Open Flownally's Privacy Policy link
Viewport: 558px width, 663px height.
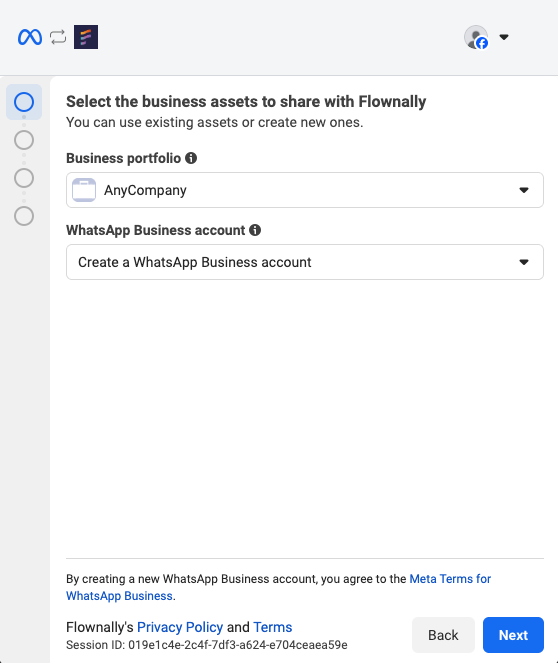pyautogui.click(x=180, y=627)
